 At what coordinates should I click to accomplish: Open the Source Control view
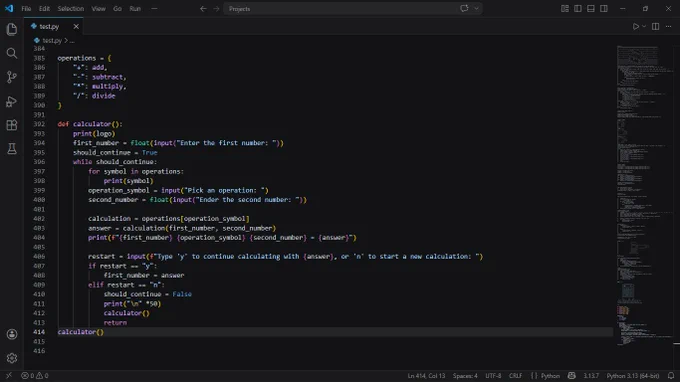[12, 77]
